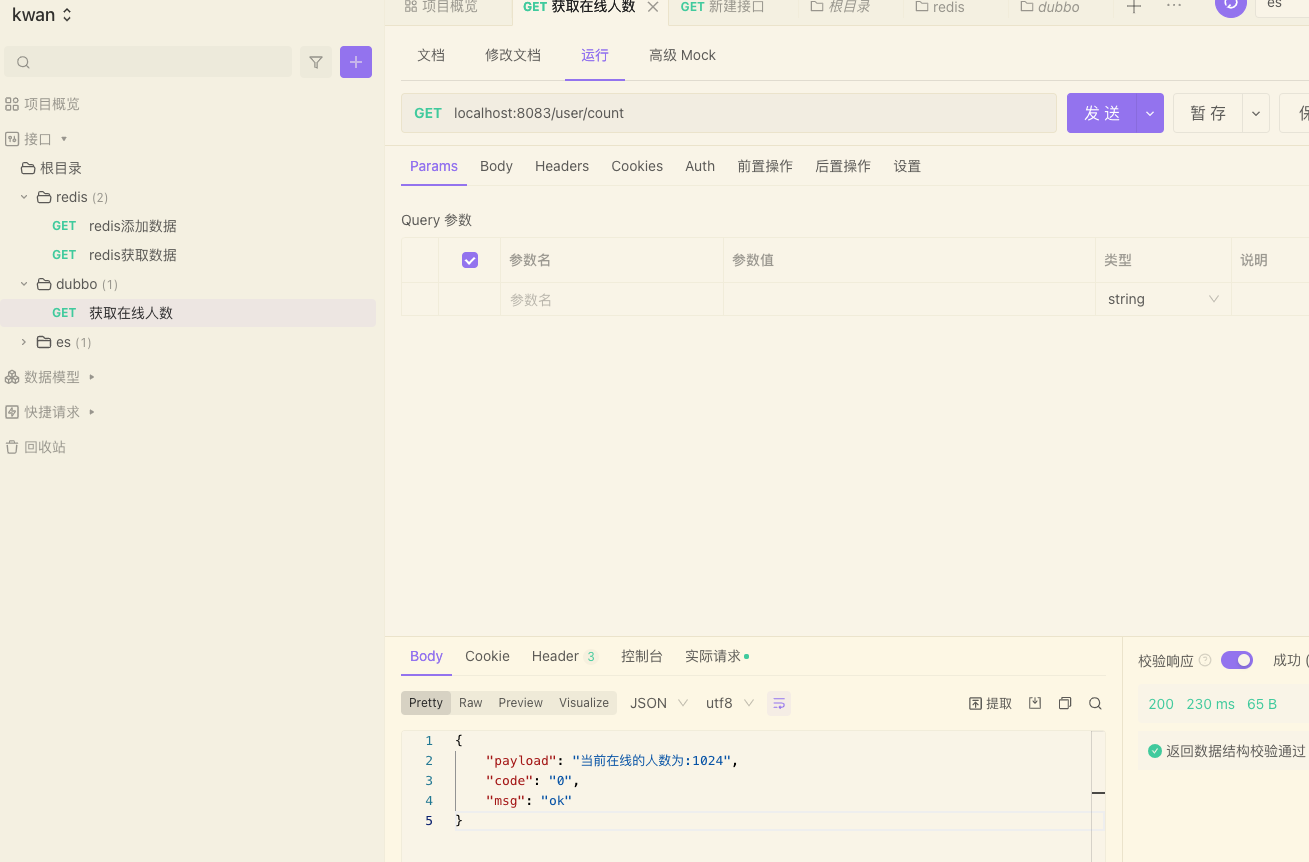Close the 获取在线人数 tab
Image resolution: width=1309 pixels, height=862 pixels.
pyautogui.click(x=653, y=7)
